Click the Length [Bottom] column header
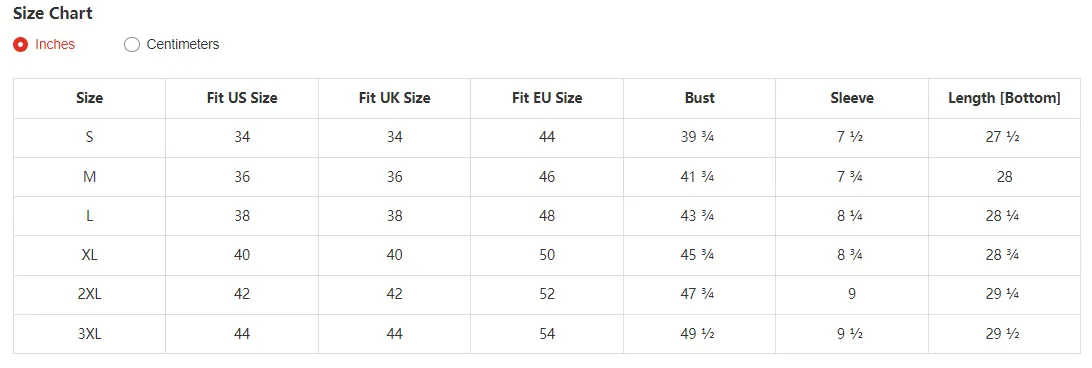The width and height of the screenshot is (1092, 368). pyautogui.click(x=1004, y=98)
